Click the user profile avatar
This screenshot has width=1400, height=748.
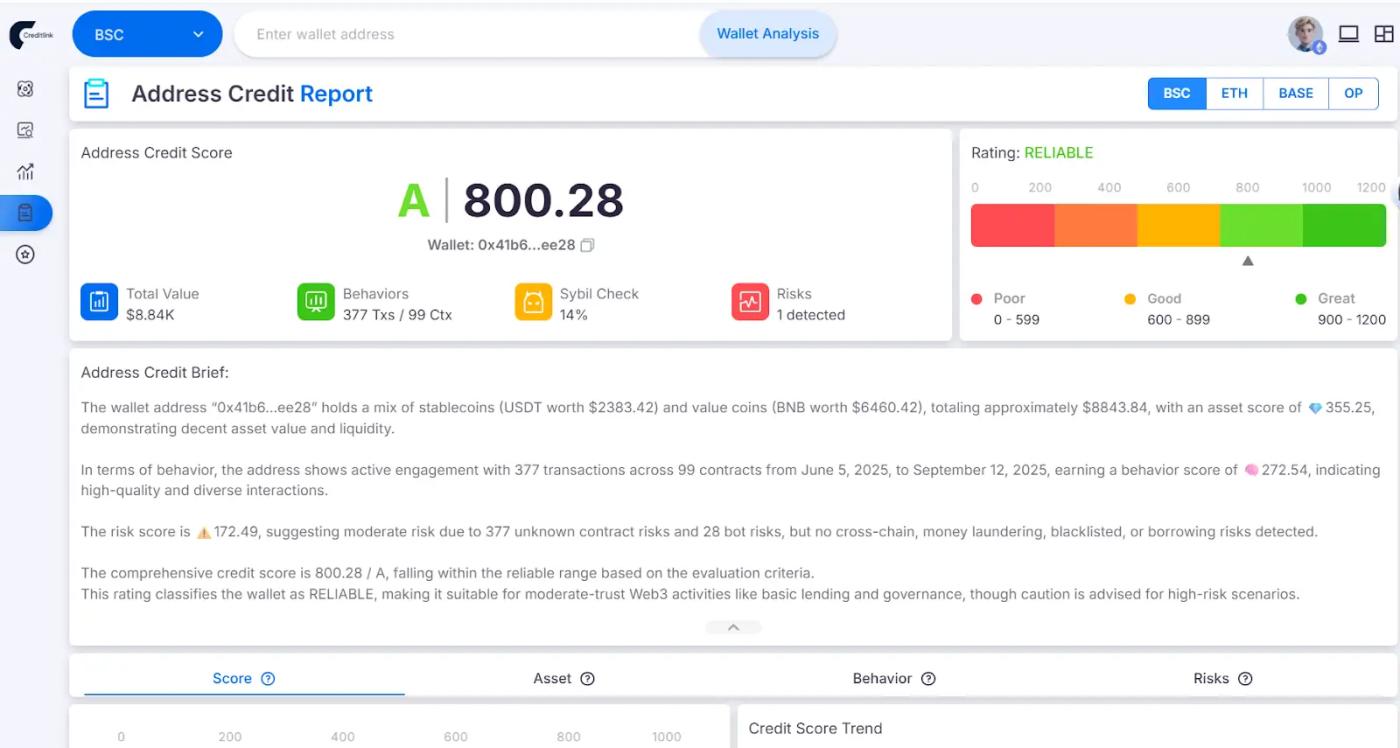tap(1304, 34)
